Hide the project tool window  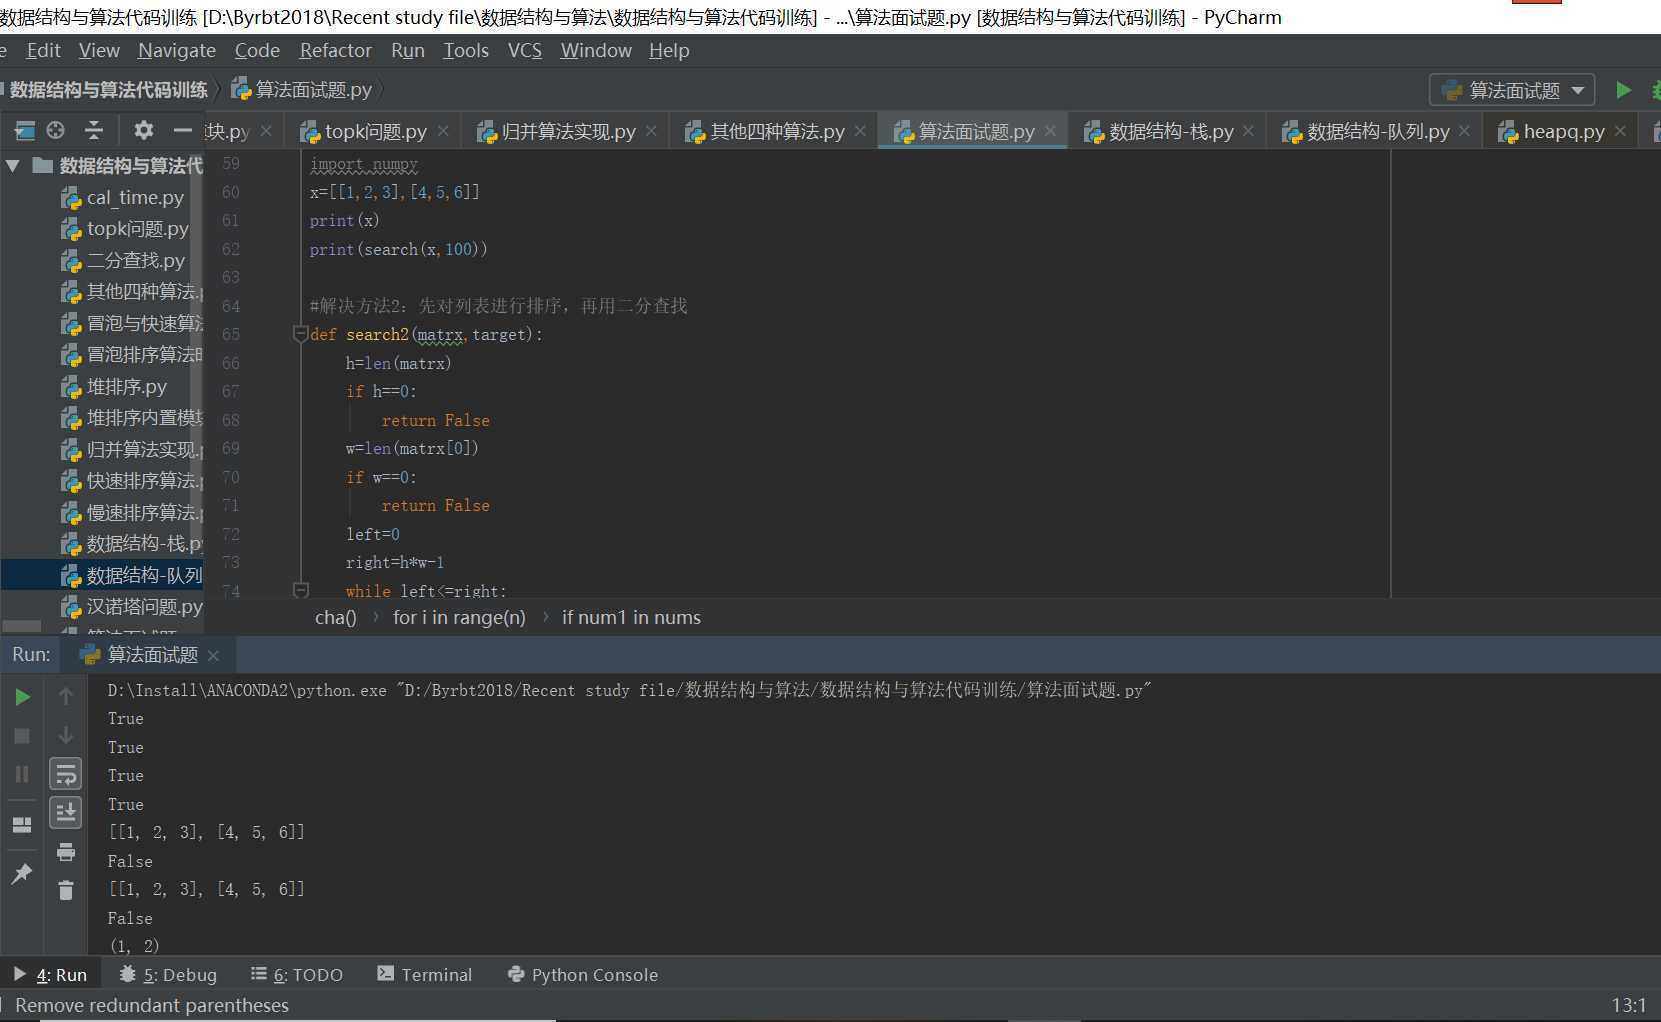(182, 130)
